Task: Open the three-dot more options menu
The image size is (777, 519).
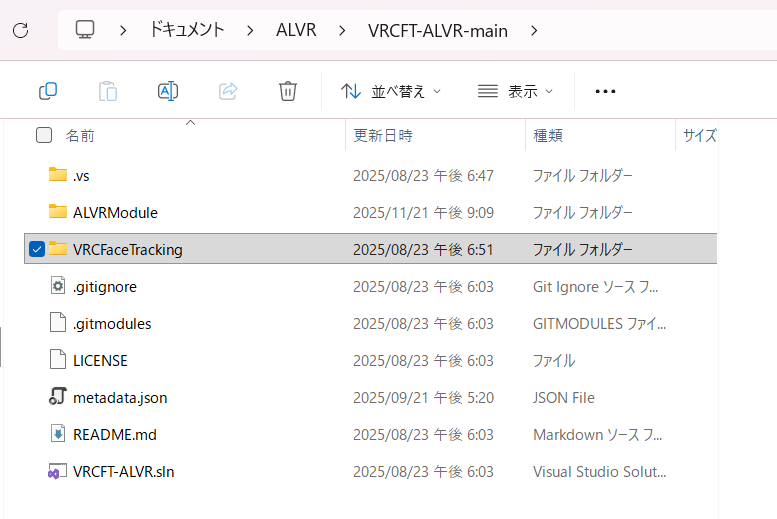Action: 605,91
